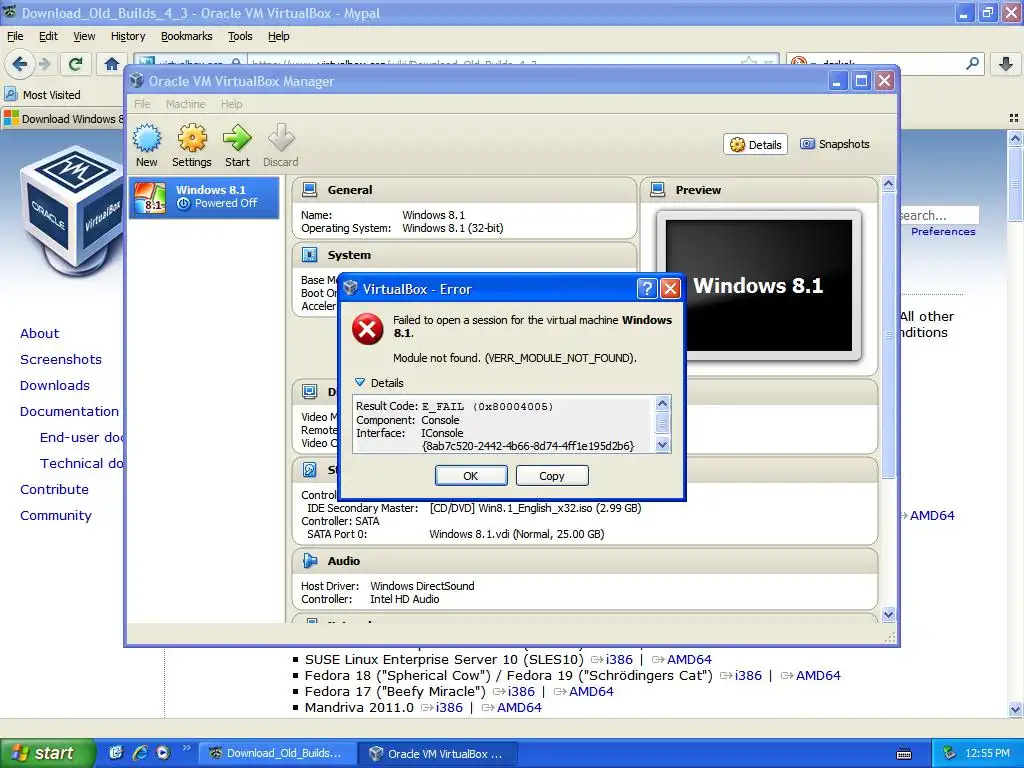Open the browser Tools menu

pyautogui.click(x=240, y=37)
